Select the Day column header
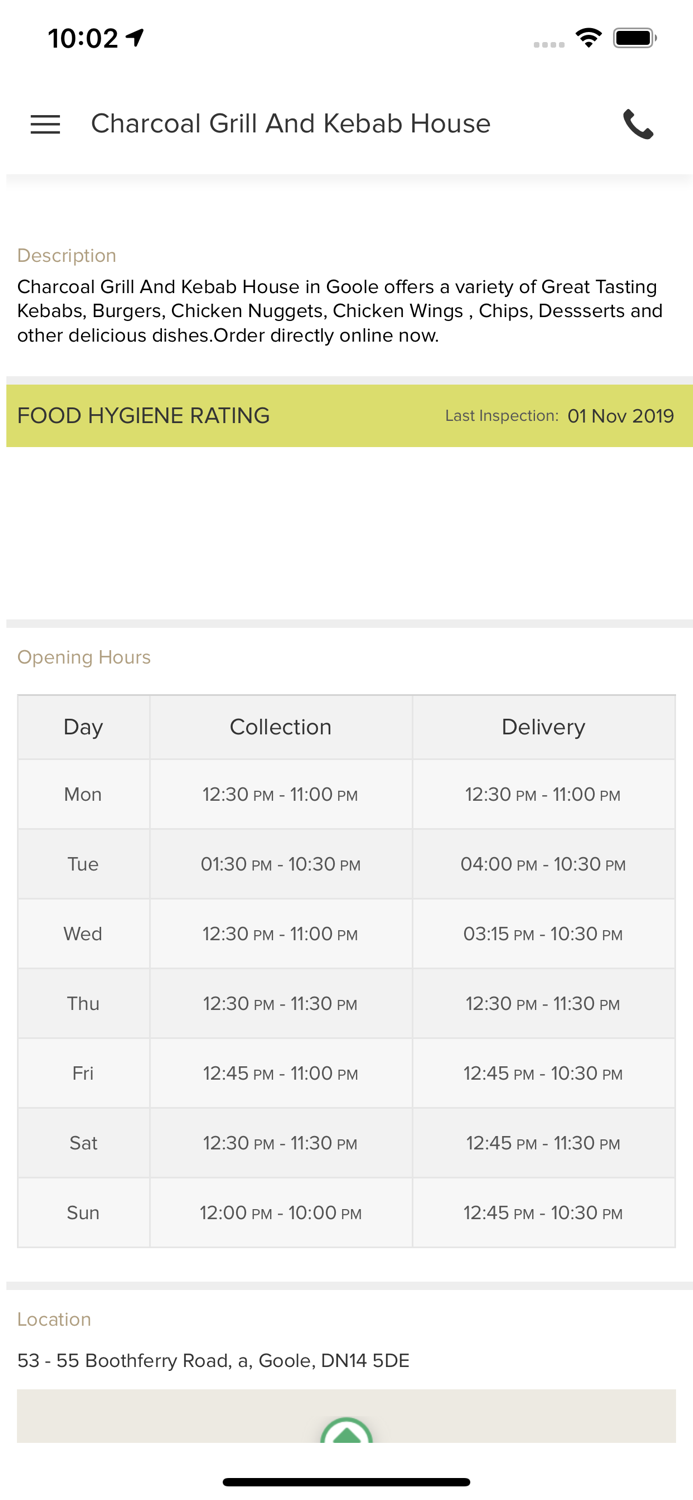 83,727
